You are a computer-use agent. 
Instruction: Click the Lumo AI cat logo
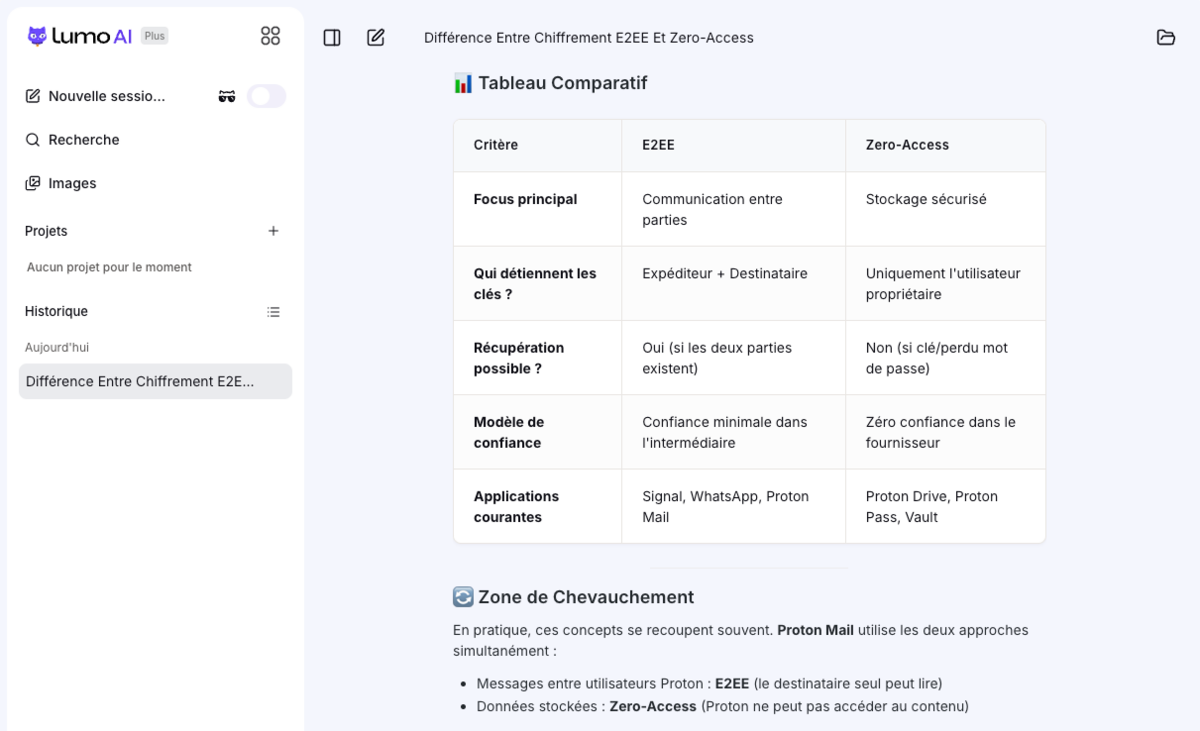pos(37,36)
